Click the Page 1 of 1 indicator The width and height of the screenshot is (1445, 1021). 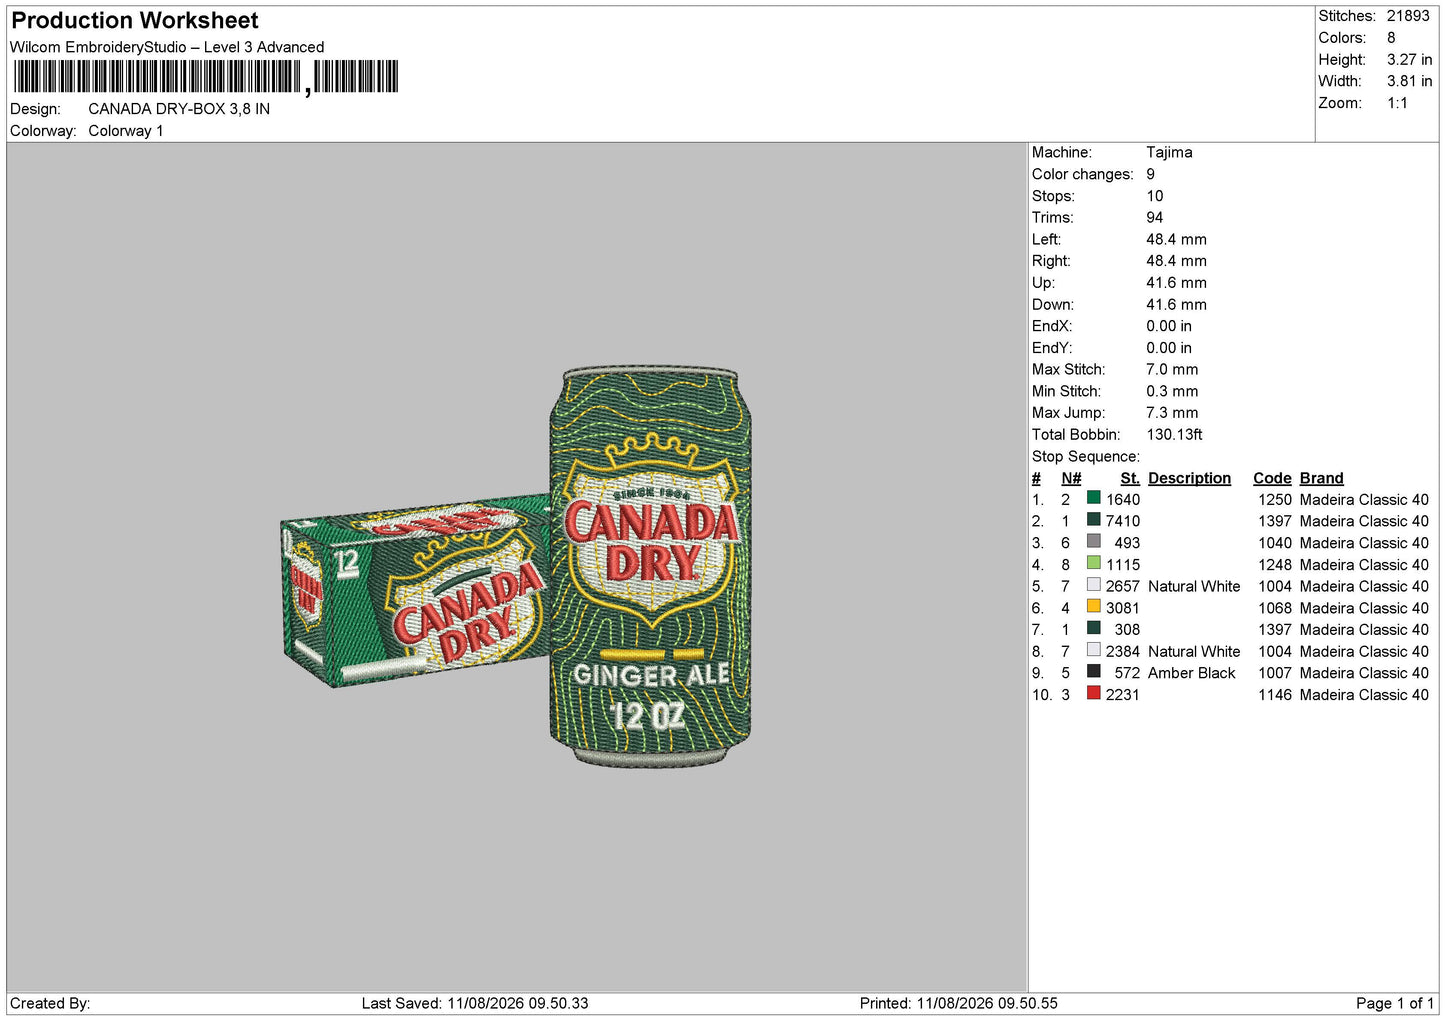(1395, 1003)
